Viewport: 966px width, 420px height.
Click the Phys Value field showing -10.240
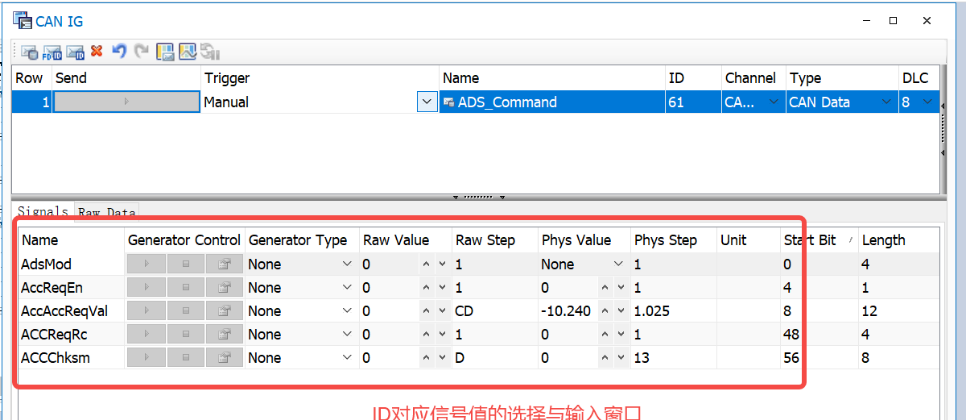(567, 311)
